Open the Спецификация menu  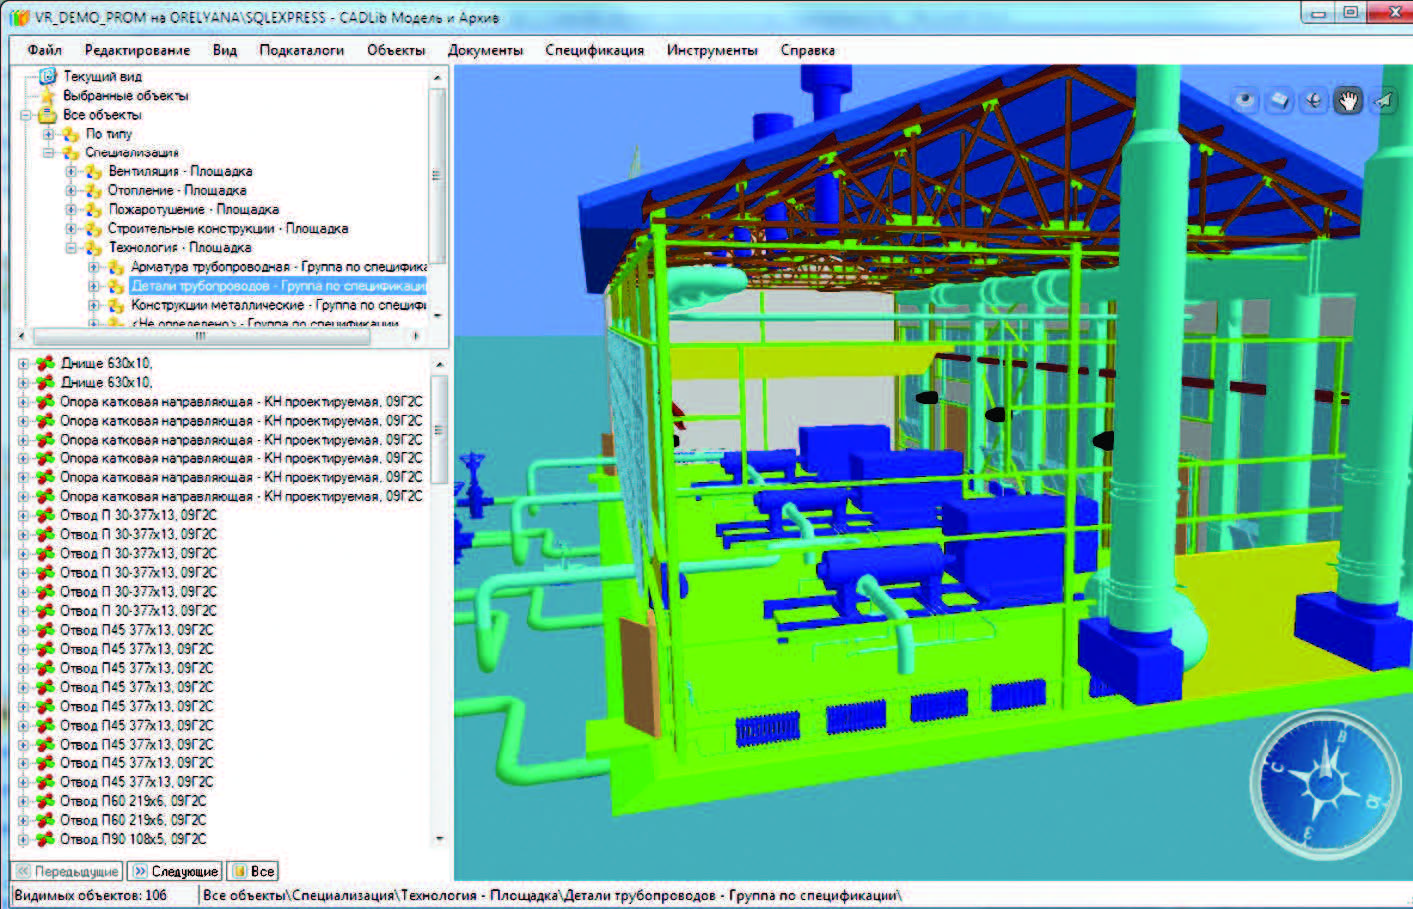[594, 50]
